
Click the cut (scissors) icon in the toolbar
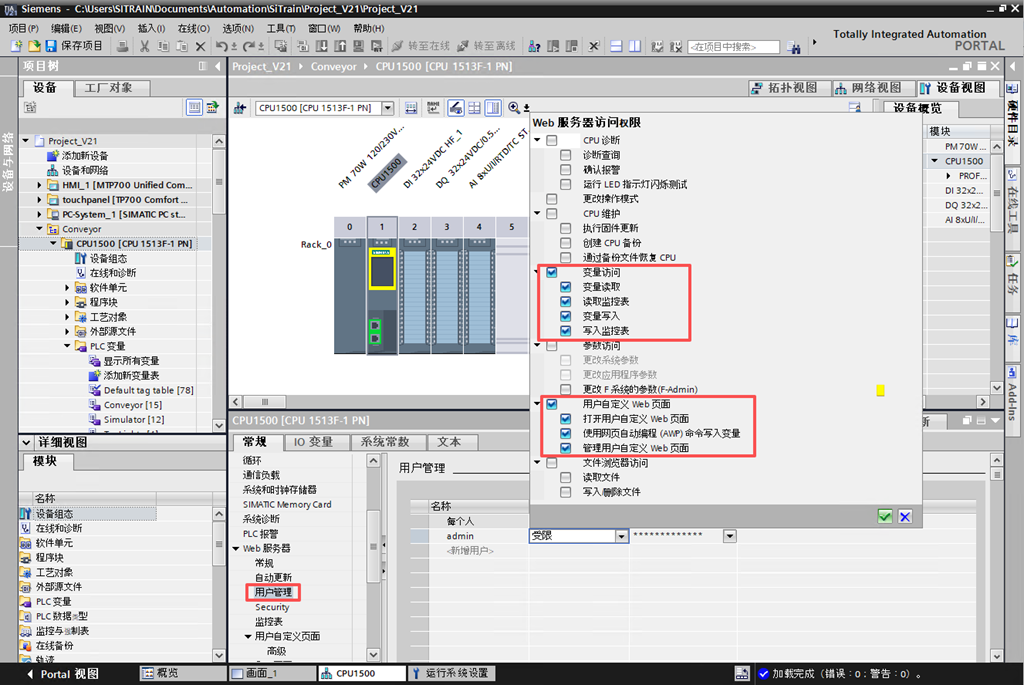(x=145, y=46)
